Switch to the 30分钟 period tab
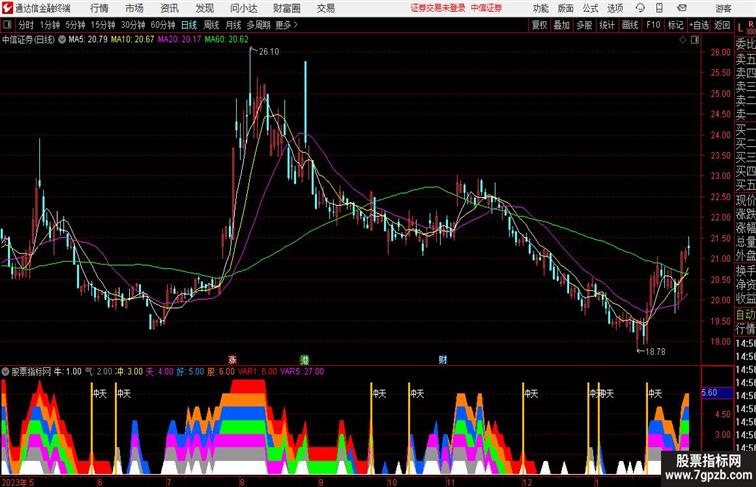This screenshot has height=487, width=756. tap(133, 25)
